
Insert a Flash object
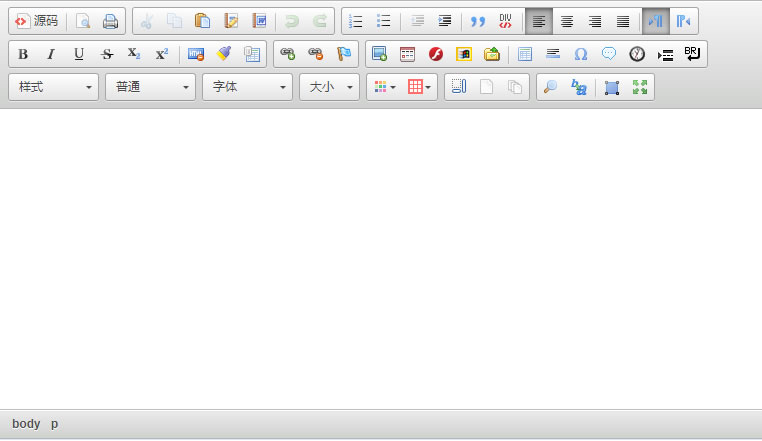[436, 54]
